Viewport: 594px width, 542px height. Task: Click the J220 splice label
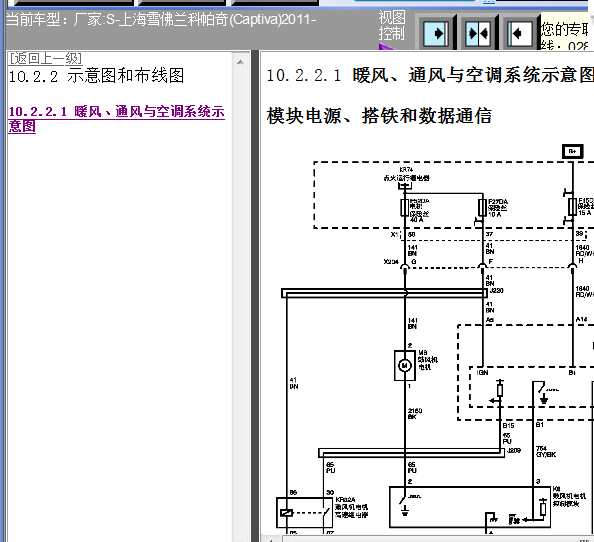pyautogui.click(x=496, y=291)
